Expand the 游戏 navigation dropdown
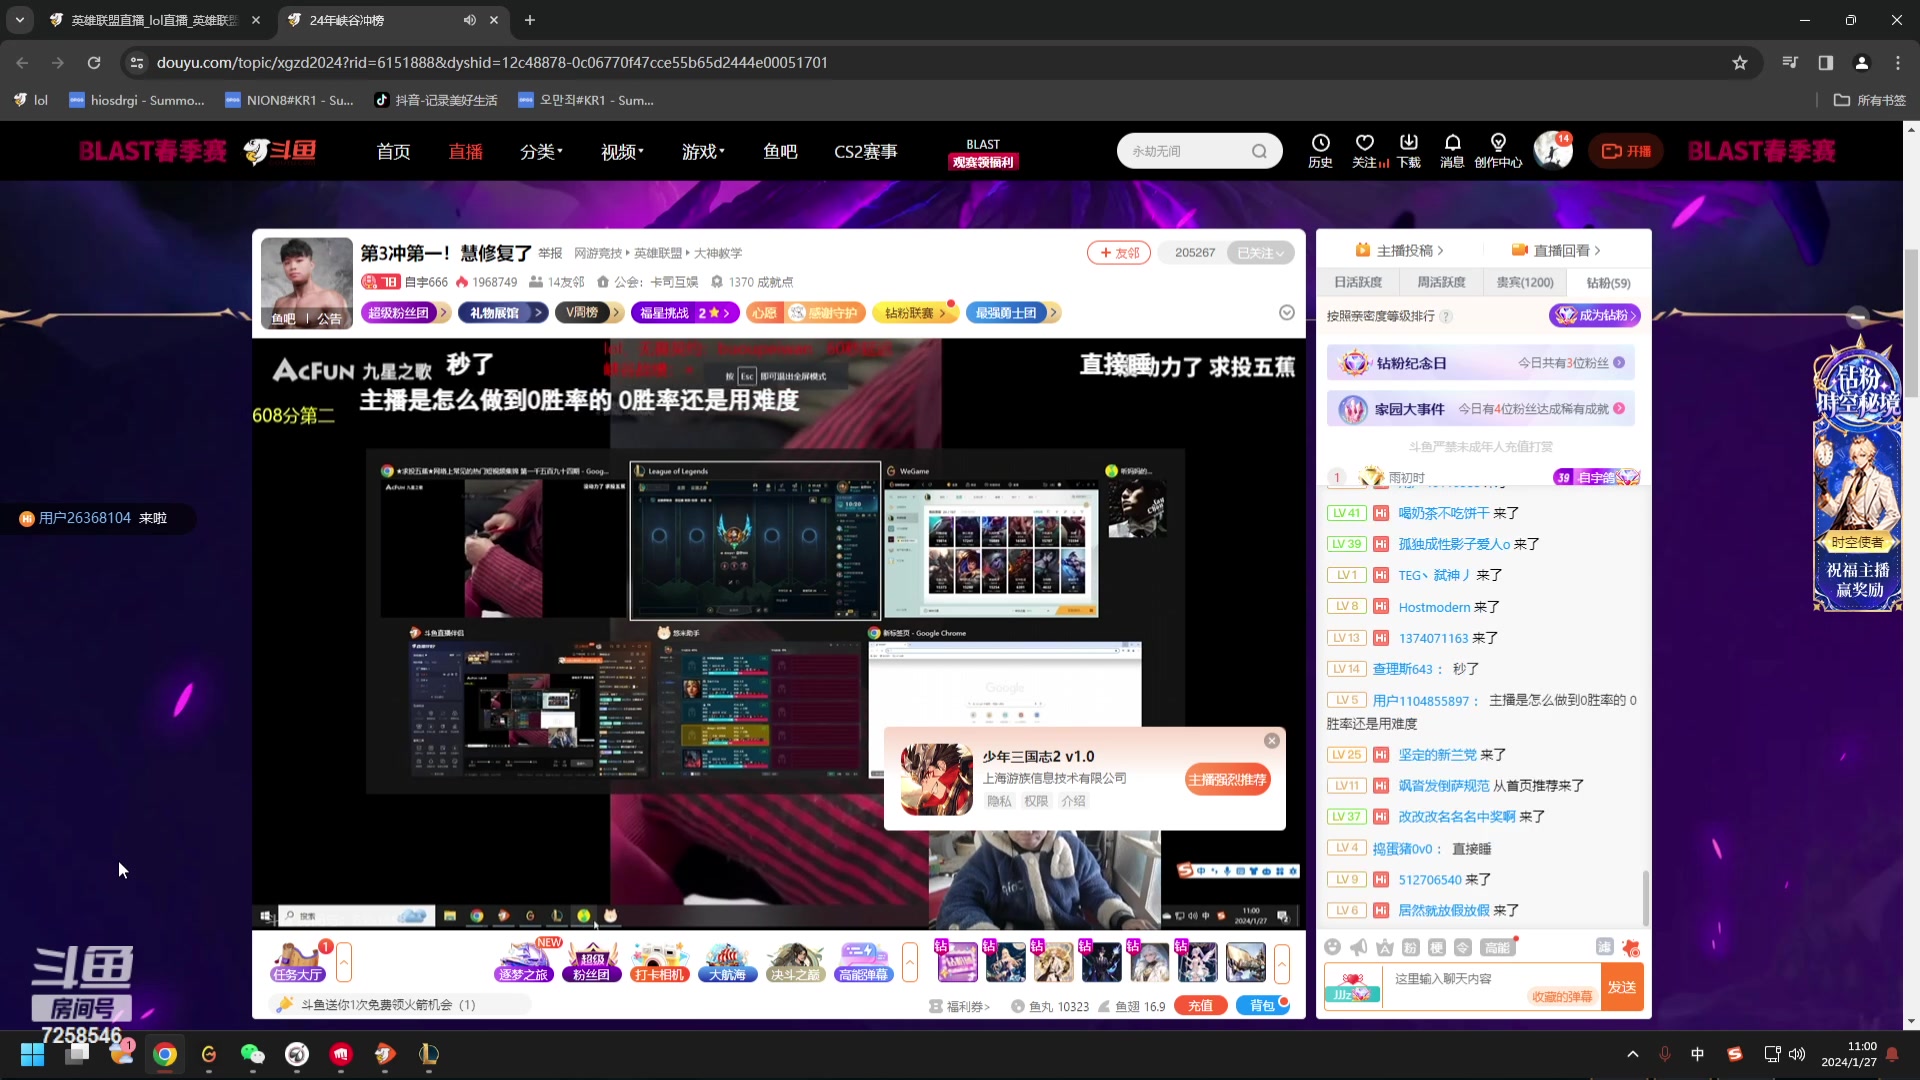 pyautogui.click(x=703, y=151)
